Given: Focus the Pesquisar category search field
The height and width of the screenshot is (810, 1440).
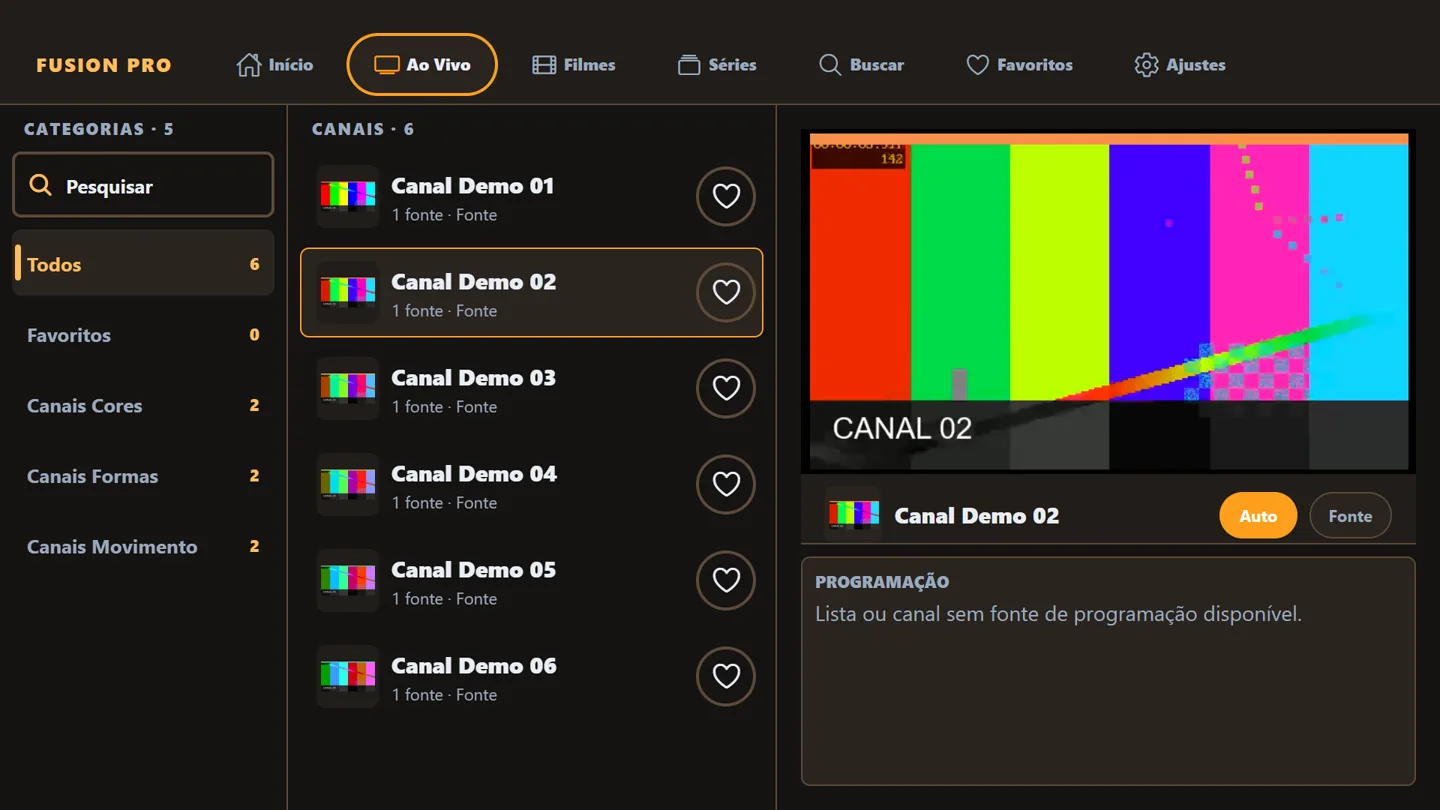Looking at the screenshot, I should [143, 185].
